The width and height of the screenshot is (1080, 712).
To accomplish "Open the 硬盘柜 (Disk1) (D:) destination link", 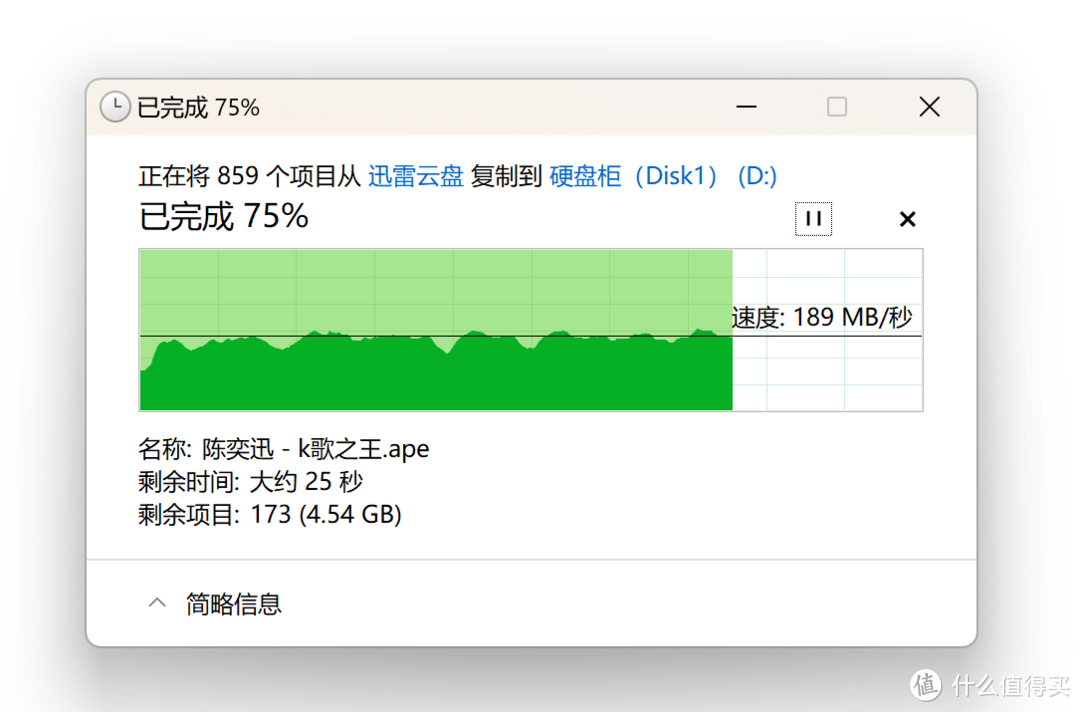I will point(663,177).
